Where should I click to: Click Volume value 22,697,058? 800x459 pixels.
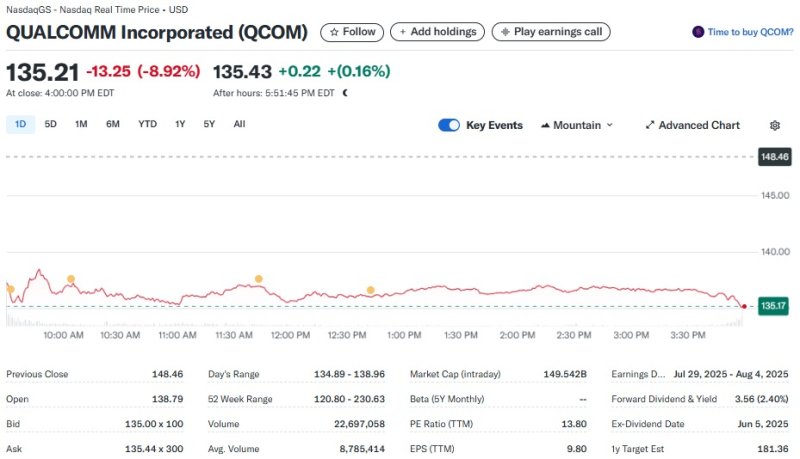coord(360,424)
